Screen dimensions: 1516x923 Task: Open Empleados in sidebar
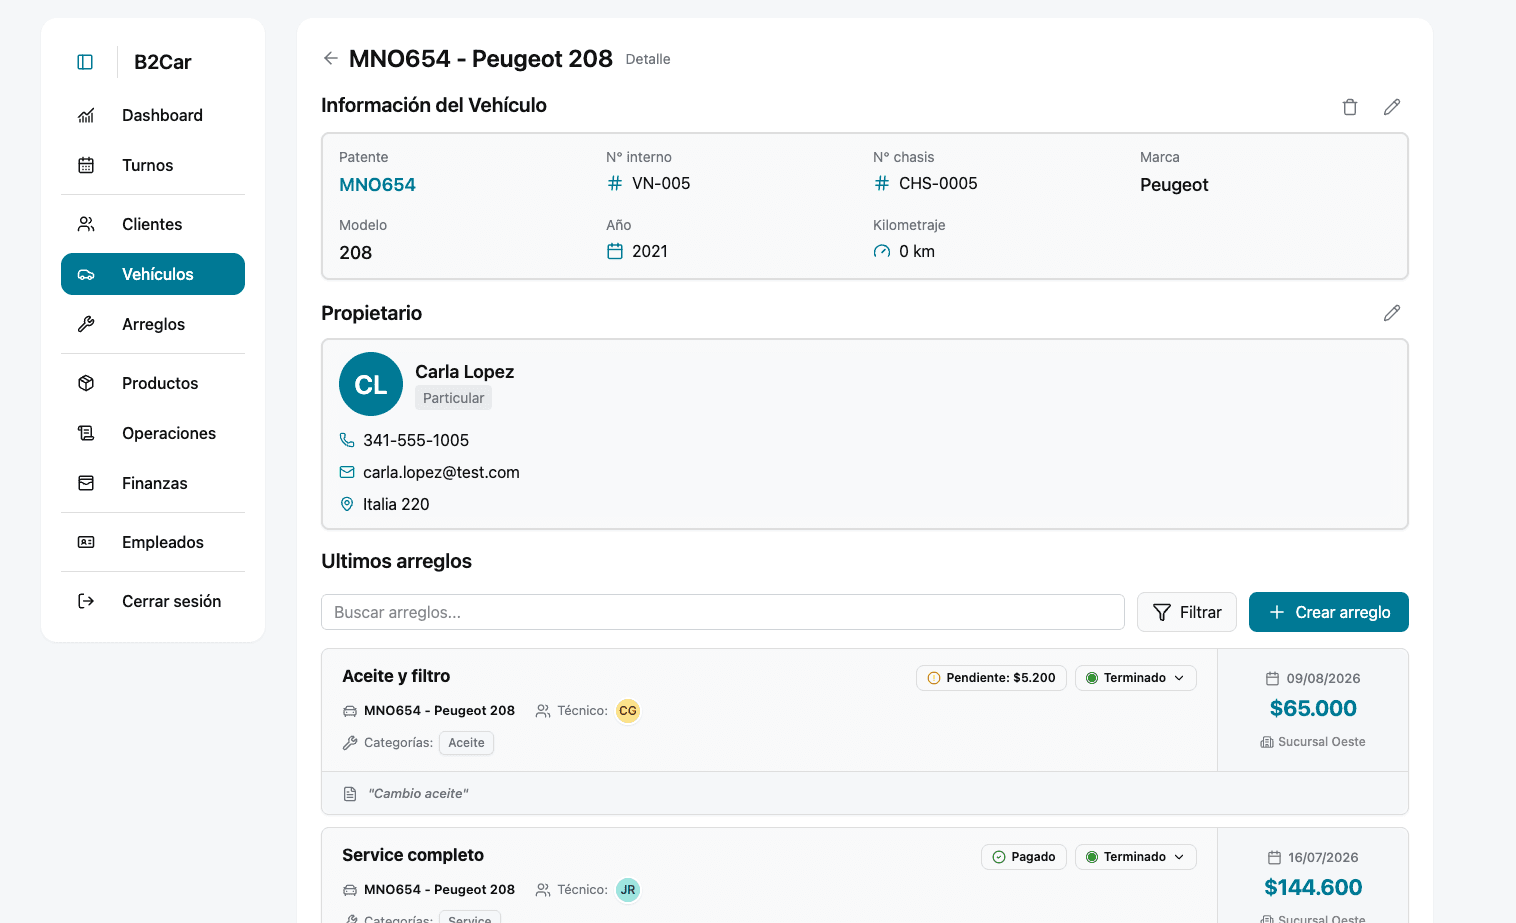coord(153,542)
